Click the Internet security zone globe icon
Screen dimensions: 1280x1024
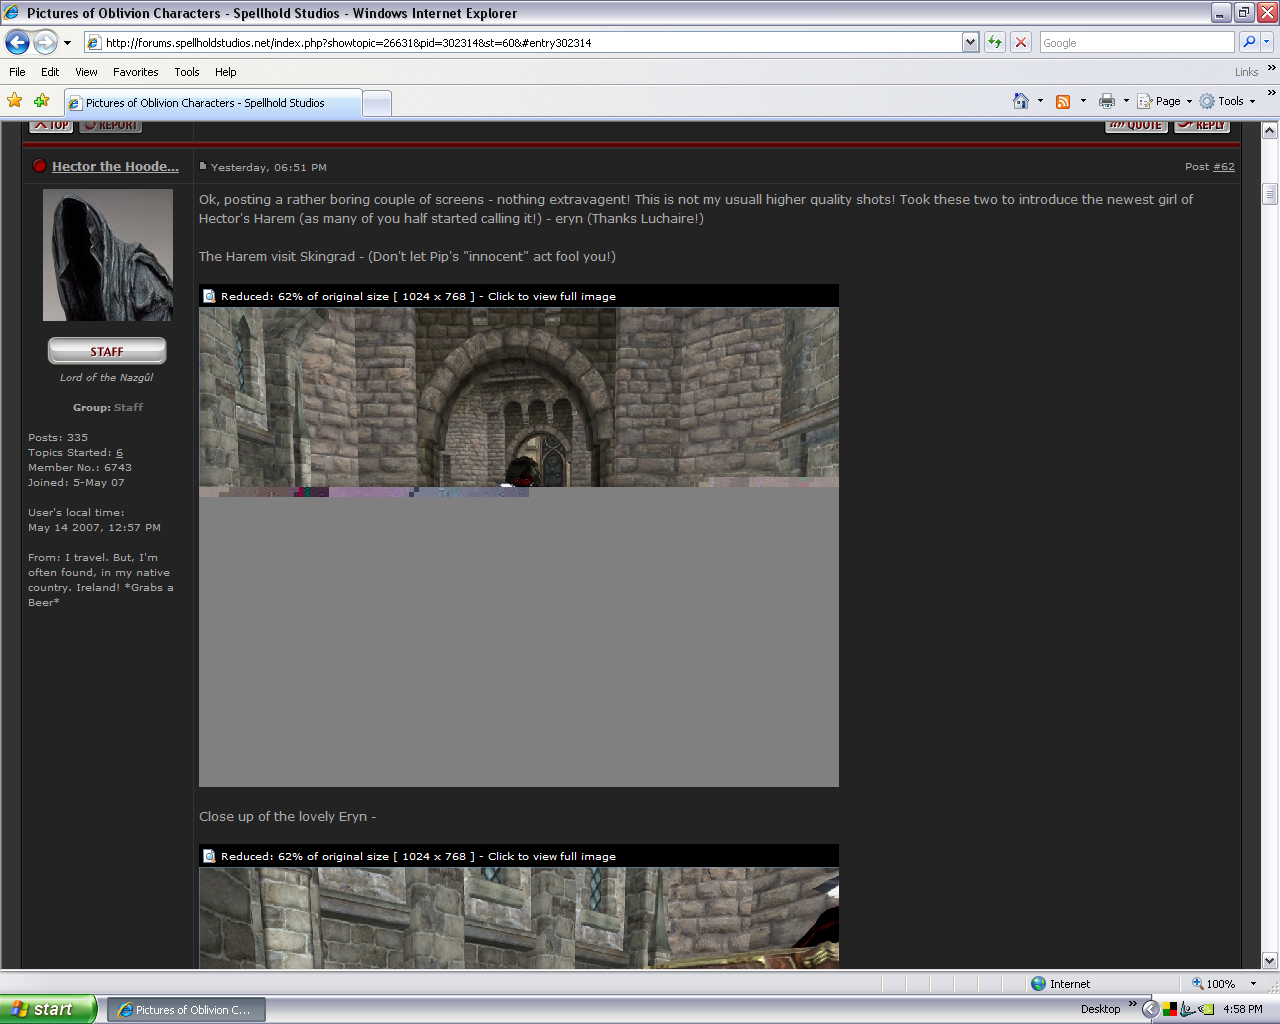click(1038, 984)
